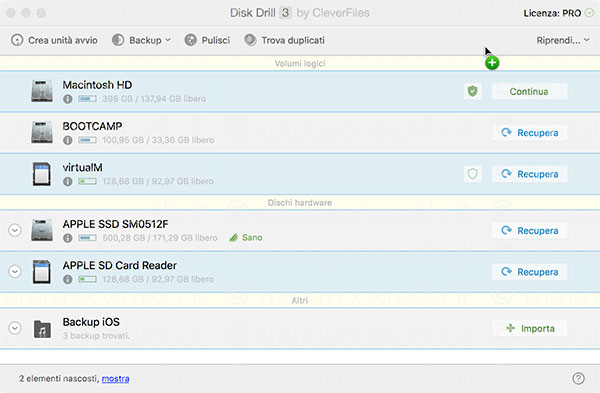The width and height of the screenshot is (600, 393).
Task: Click the APPLE SD Card Reader usage bar
Action: tap(87, 279)
